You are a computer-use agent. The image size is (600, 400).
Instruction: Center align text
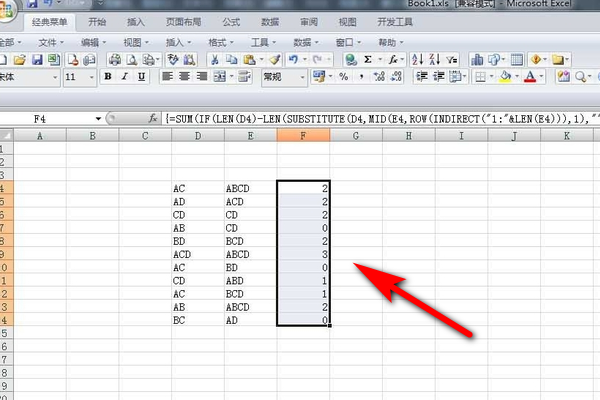pos(184,77)
